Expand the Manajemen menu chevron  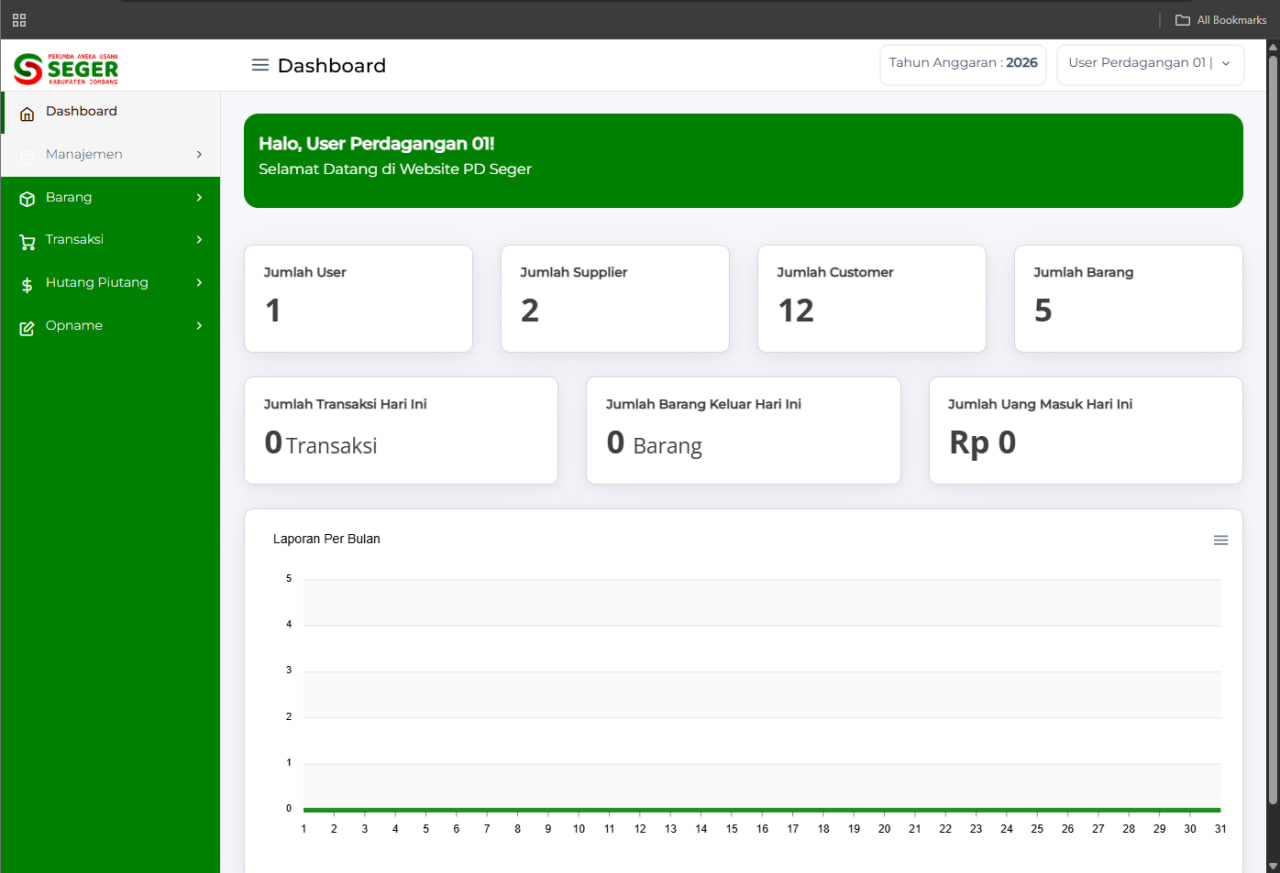pos(199,154)
